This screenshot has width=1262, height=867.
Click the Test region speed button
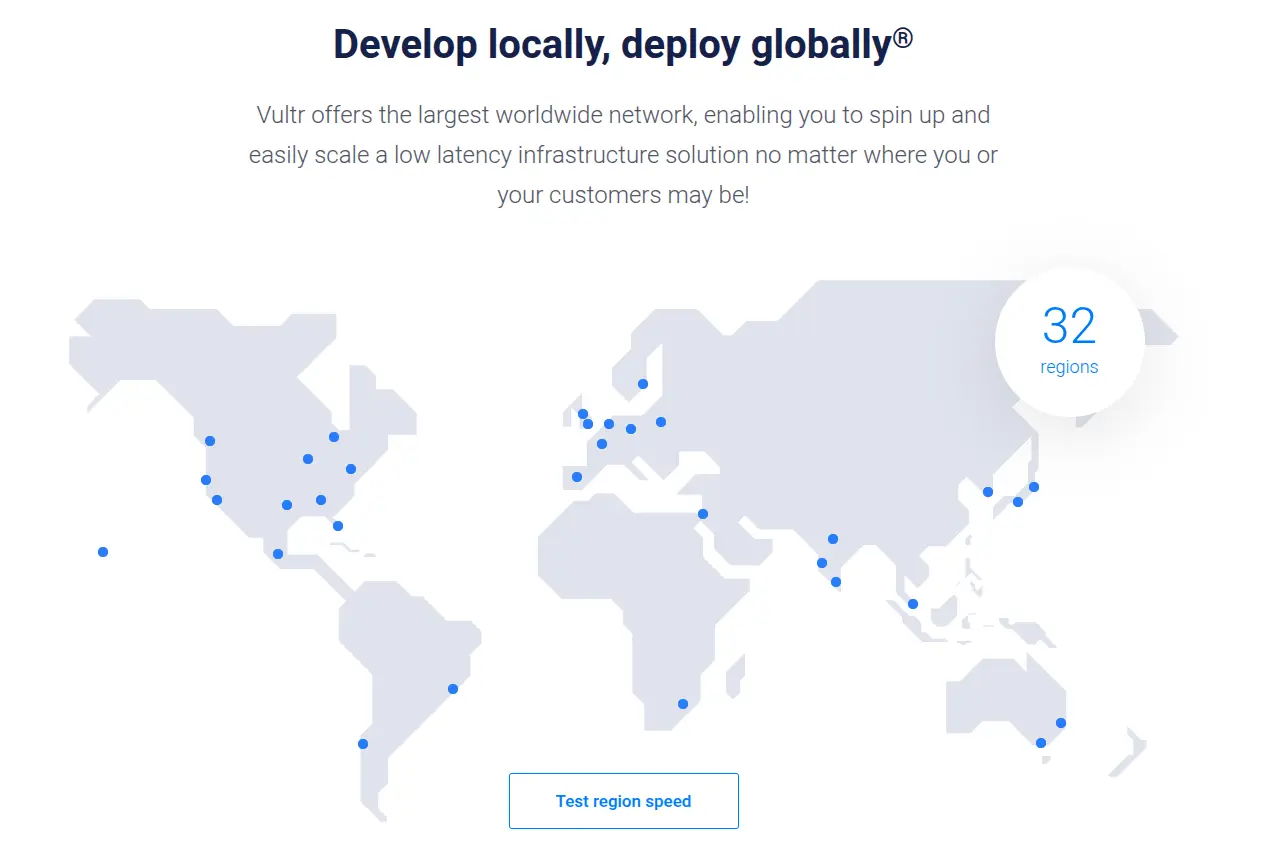pos(623,800)
